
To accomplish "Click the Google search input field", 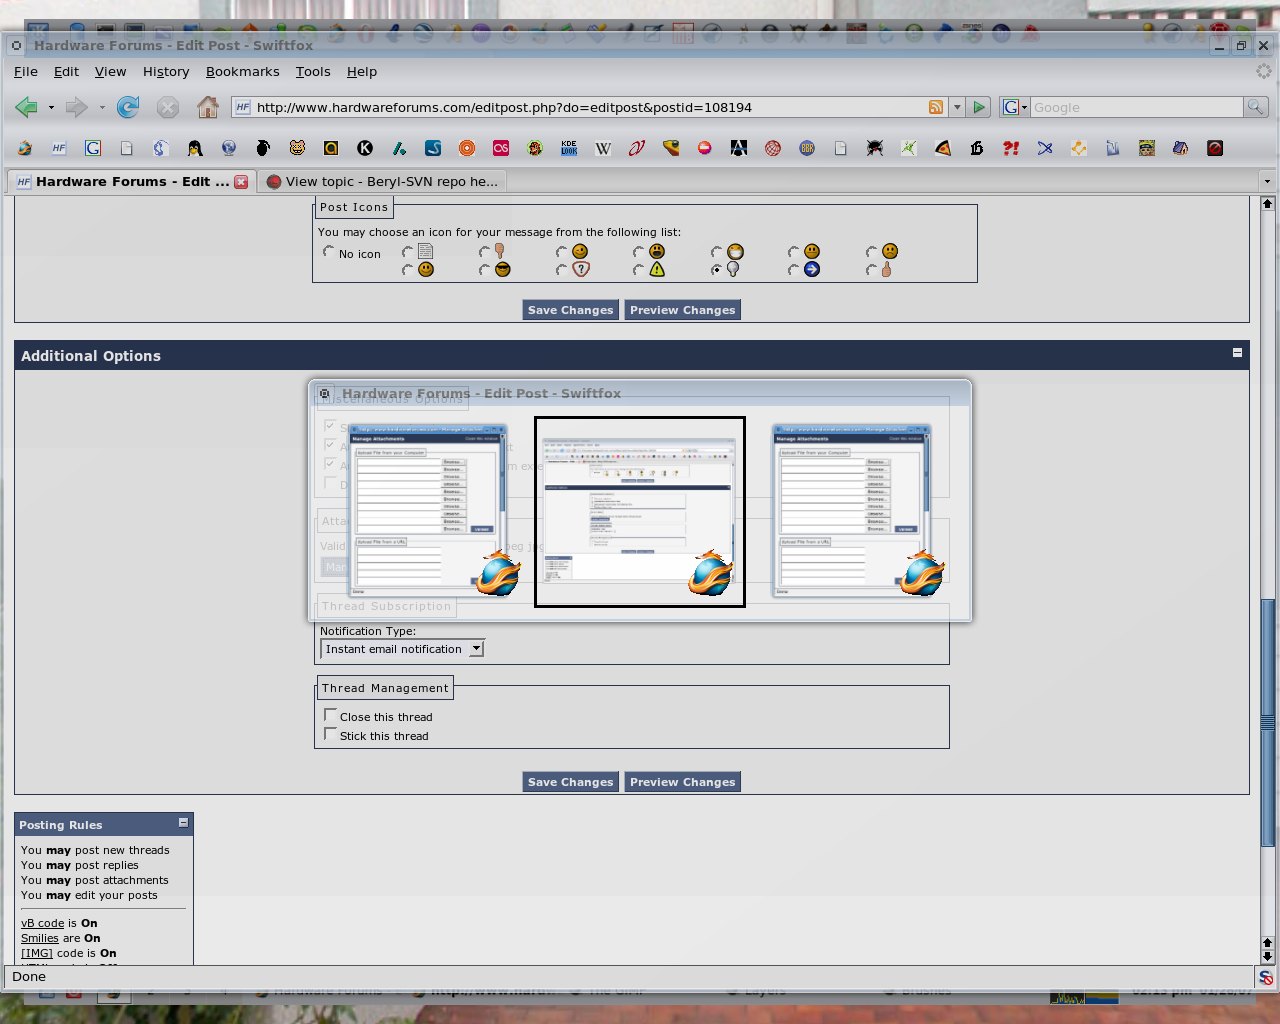I will pos(1137,107).
